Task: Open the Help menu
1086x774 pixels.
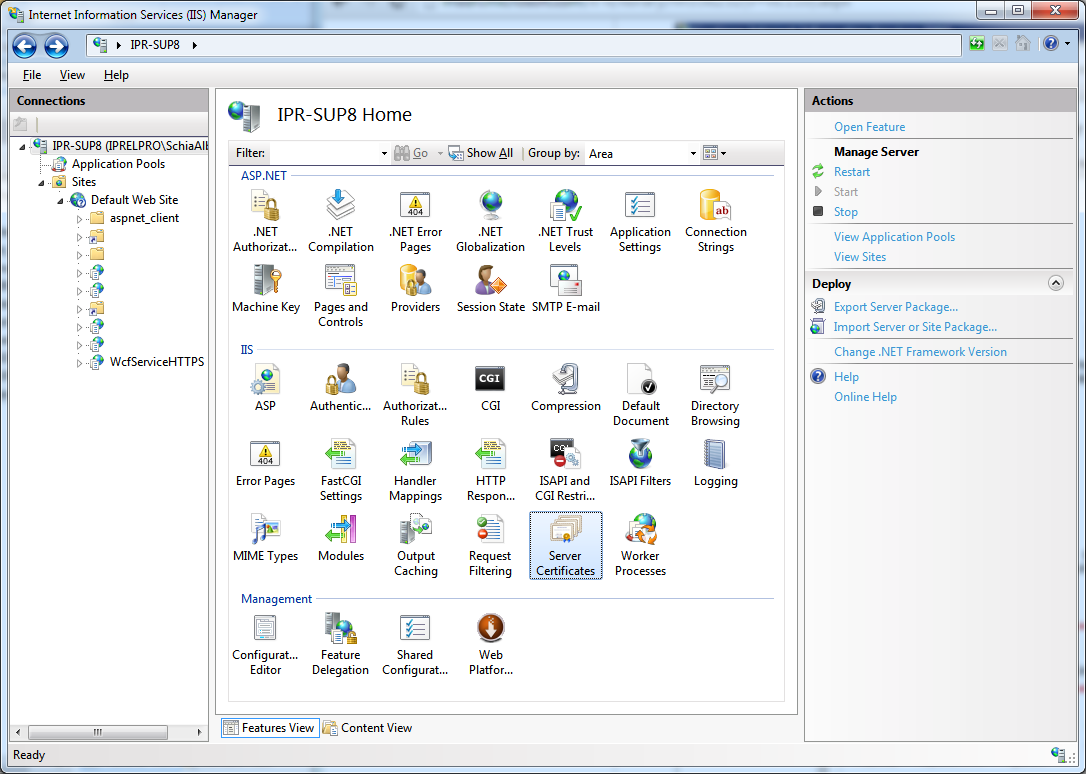Action: (x=116, y=75)
